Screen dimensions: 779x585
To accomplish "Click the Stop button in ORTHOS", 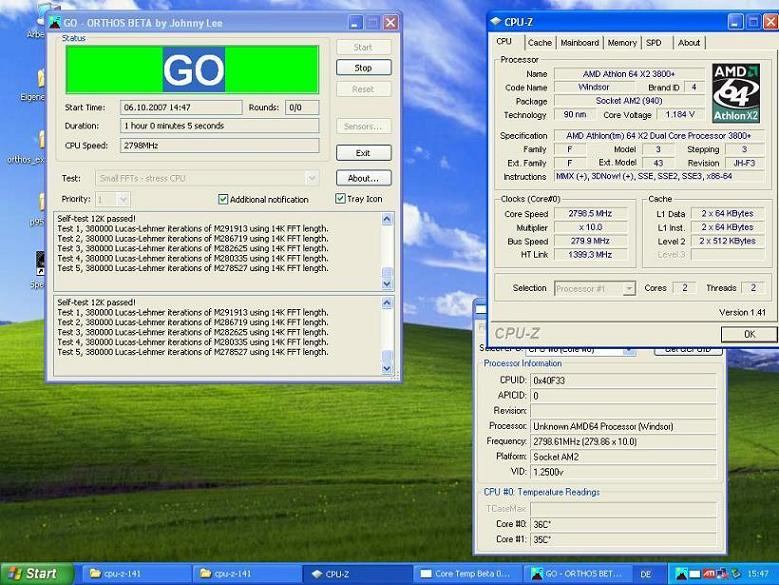I will click(x=363, y=68).
